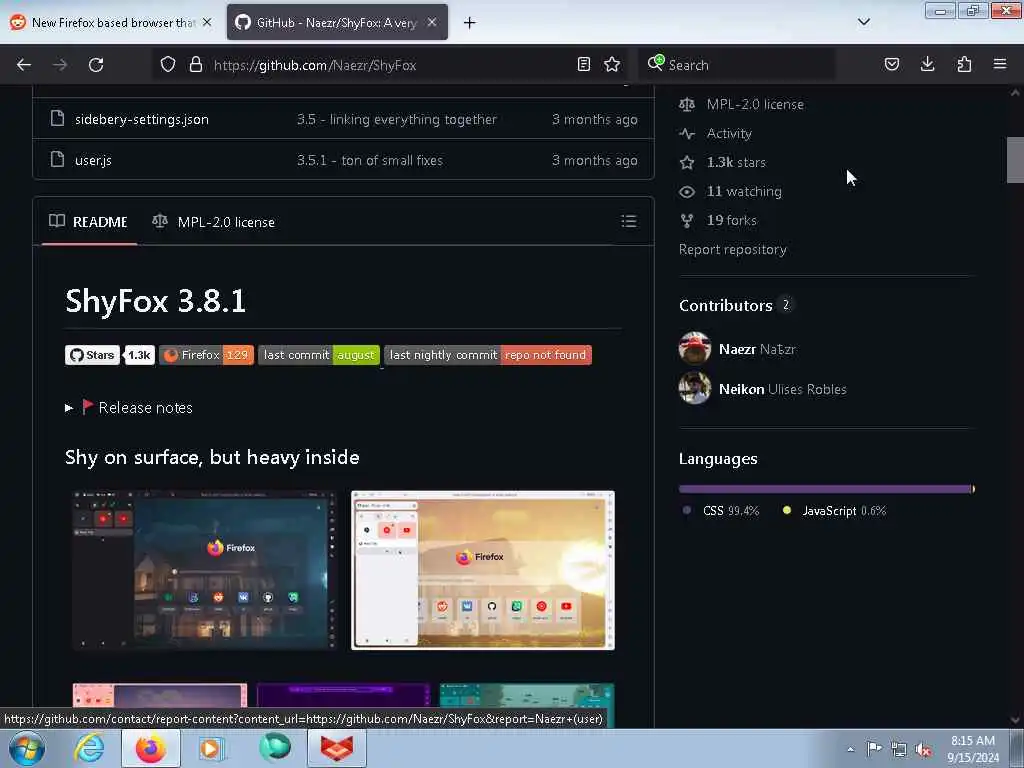Image resolution: width=1024 pixels, height=768 pixels.
Task: Open the tracking protection shield icon
Action: pos(168,65)
